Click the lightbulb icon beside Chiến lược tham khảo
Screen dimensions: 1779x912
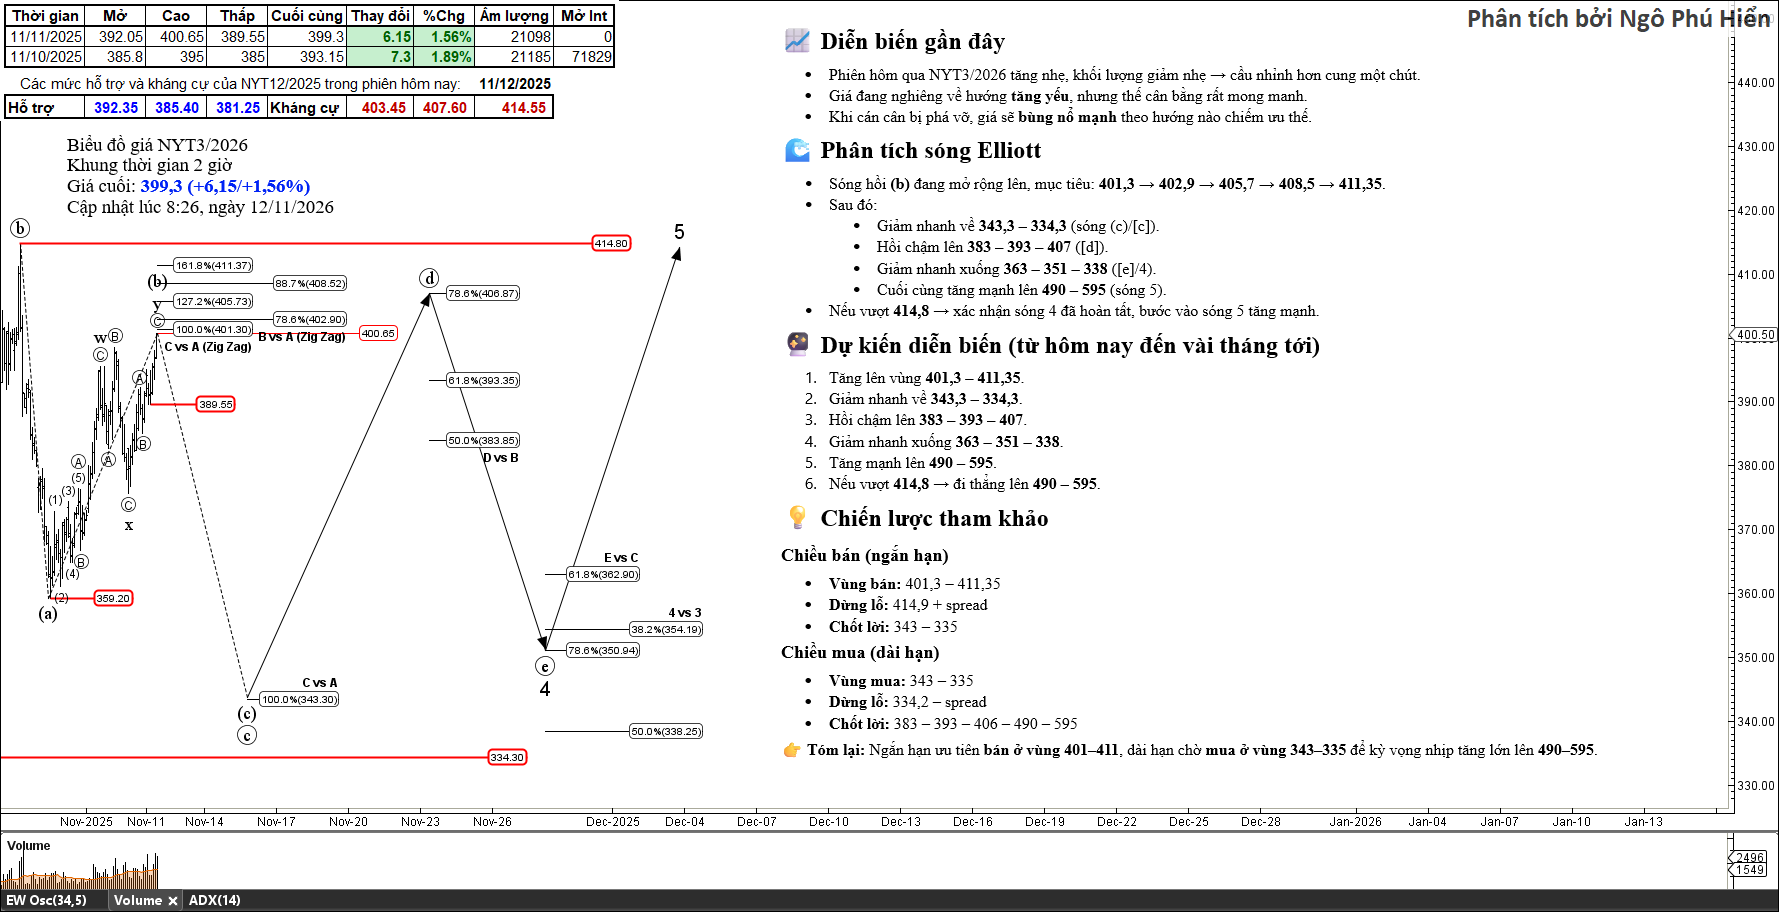click(x=797, y=517)
